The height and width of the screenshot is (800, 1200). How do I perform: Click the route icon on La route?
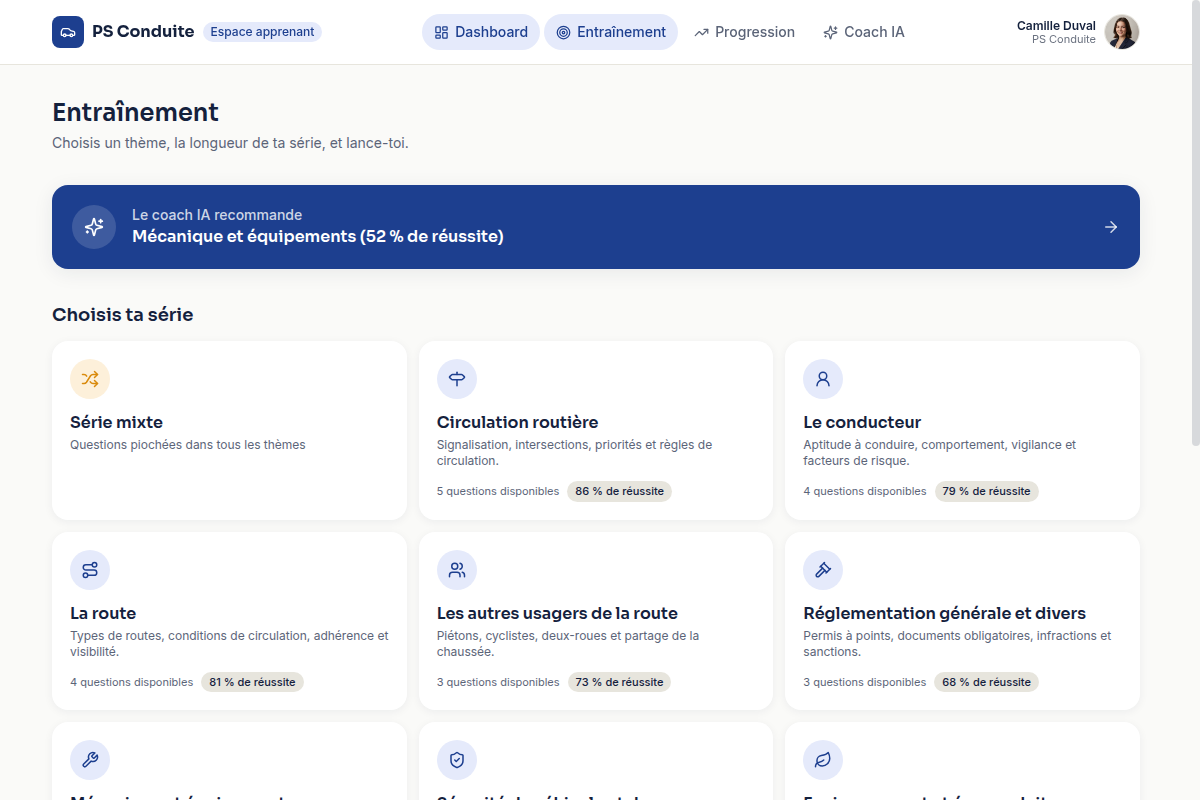point(90,570)
